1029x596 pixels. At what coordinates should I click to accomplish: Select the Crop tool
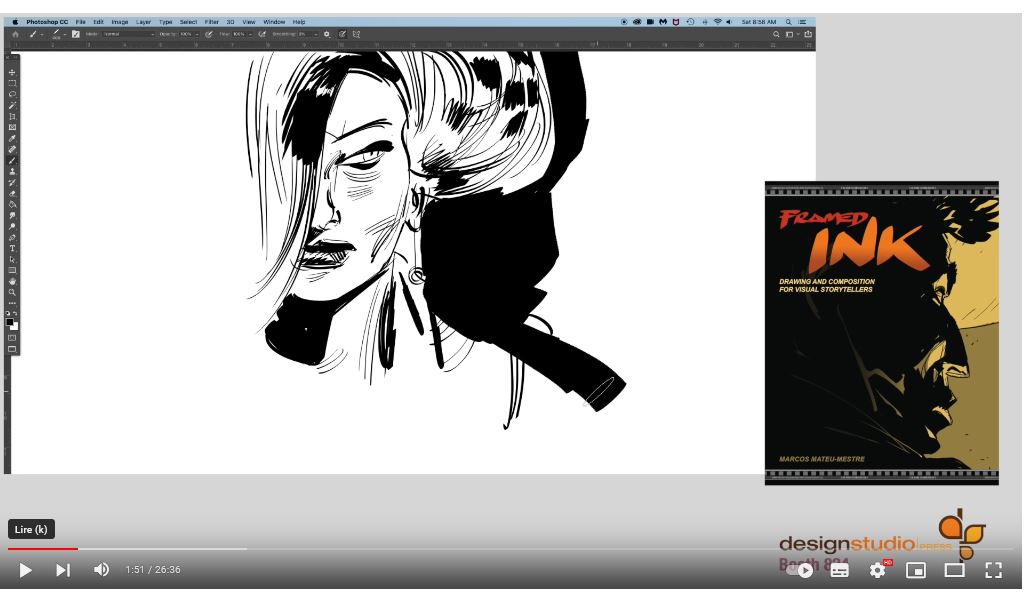pos(12,116)
